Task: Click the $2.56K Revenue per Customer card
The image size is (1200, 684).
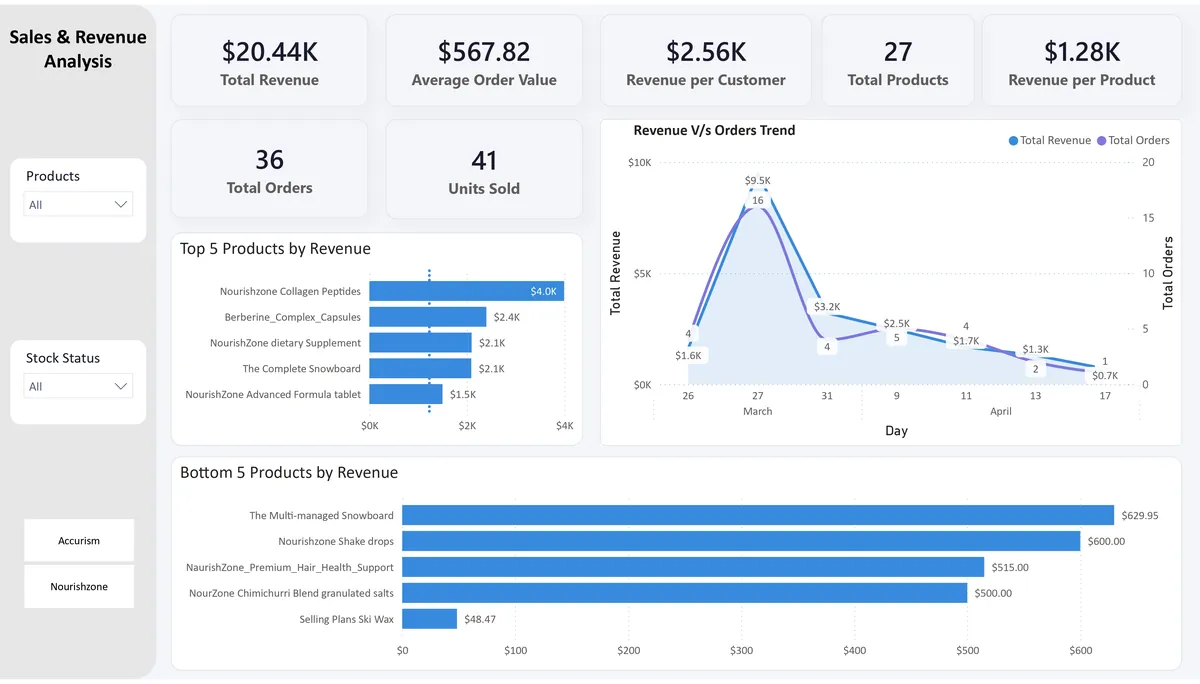Action: click(706, 61)
